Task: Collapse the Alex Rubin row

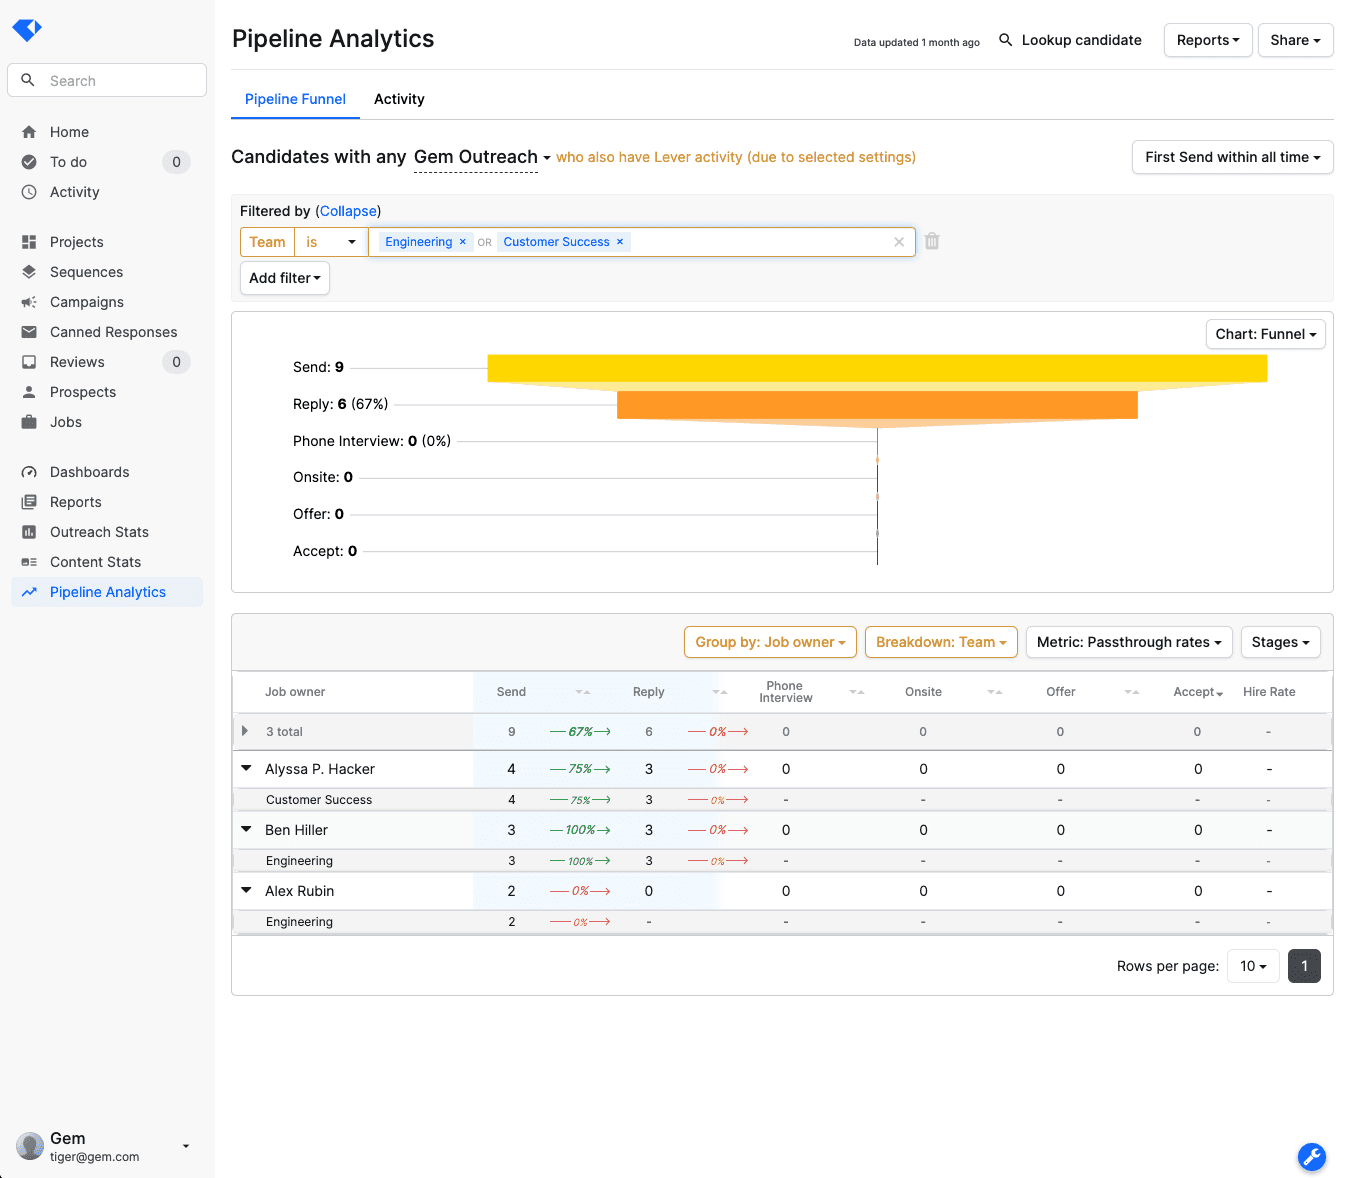Action: (246, 891)
